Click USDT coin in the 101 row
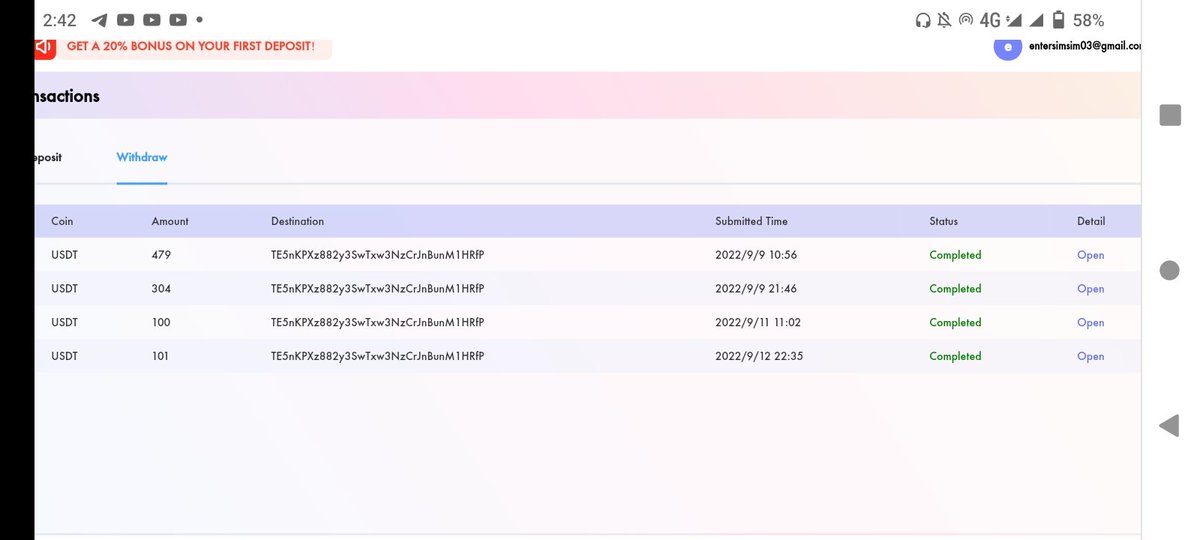Image resolution: width=1200 pixels, height=540 pixels. 64,356
